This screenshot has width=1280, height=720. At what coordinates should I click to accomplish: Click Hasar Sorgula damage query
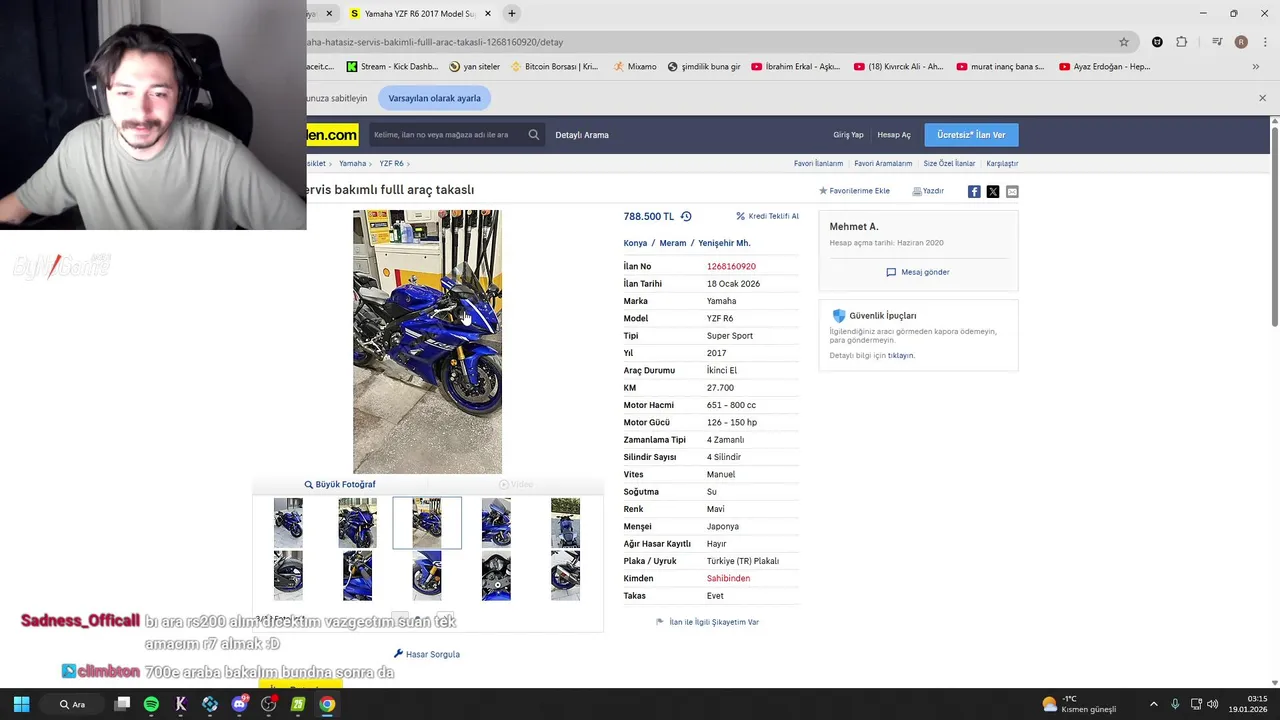pyautogui.click(x=427, y=654)
